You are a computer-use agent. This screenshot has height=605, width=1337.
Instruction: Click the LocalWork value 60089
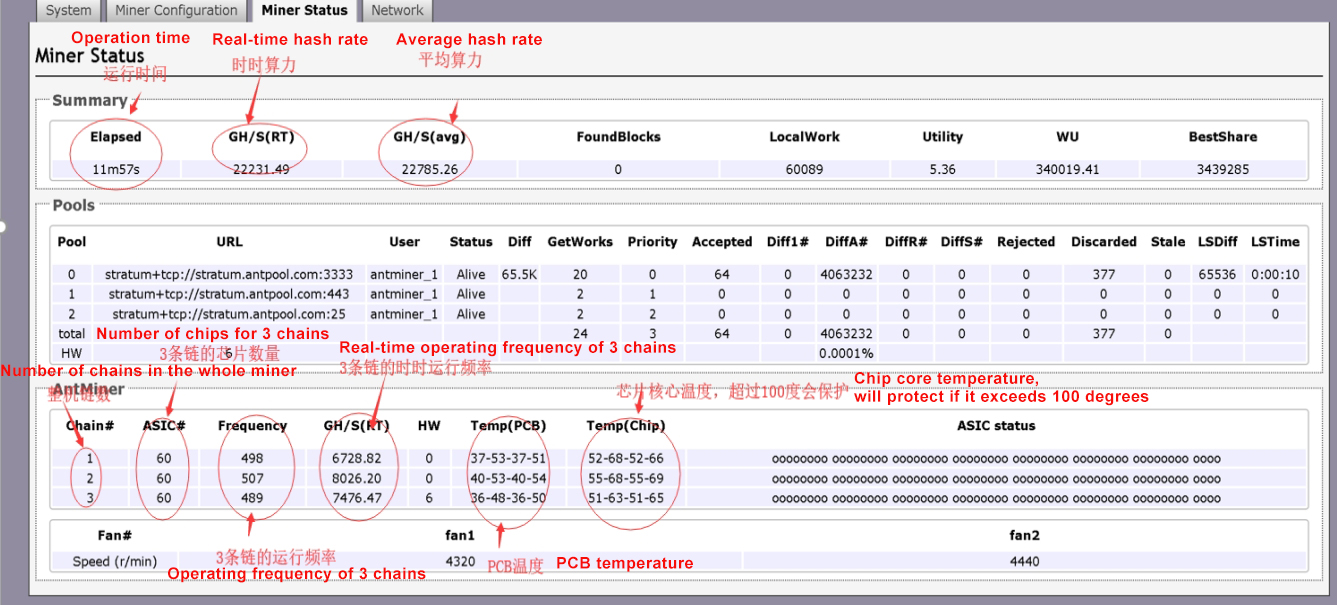pos(804,169)
